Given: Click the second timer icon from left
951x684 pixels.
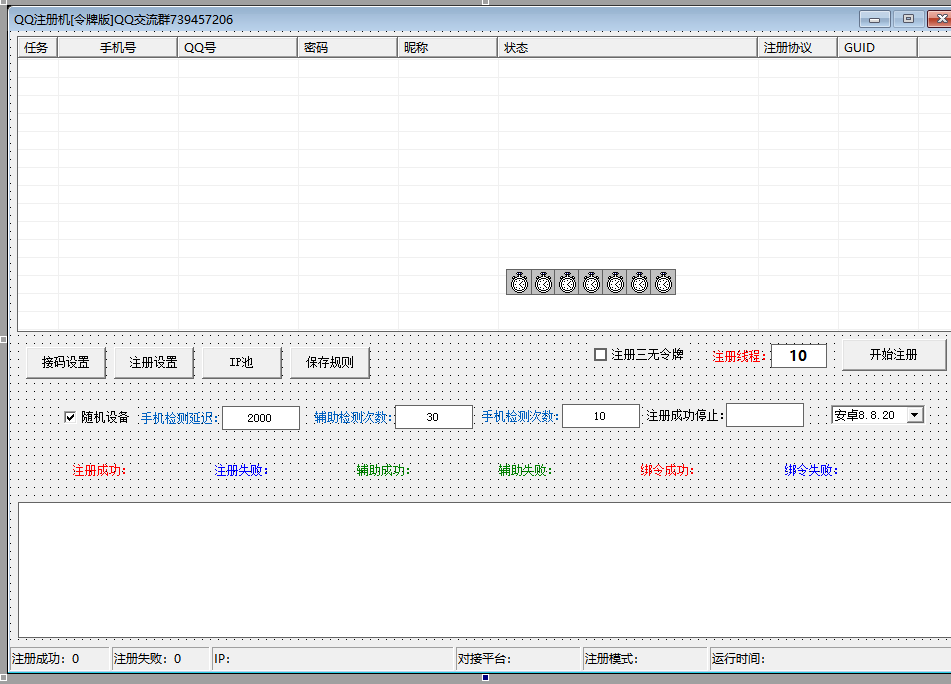Looking at the screenshot, I should click(x=543, y=283).
